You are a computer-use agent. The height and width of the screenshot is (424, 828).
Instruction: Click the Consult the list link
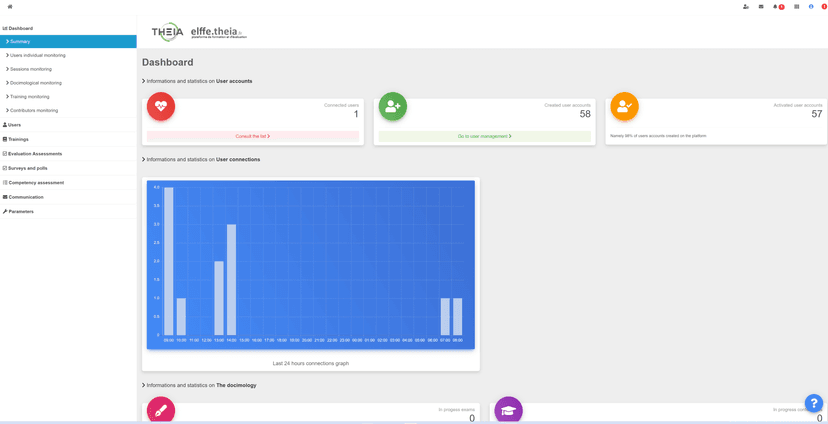pyautogui.click(x=253, y=136)
